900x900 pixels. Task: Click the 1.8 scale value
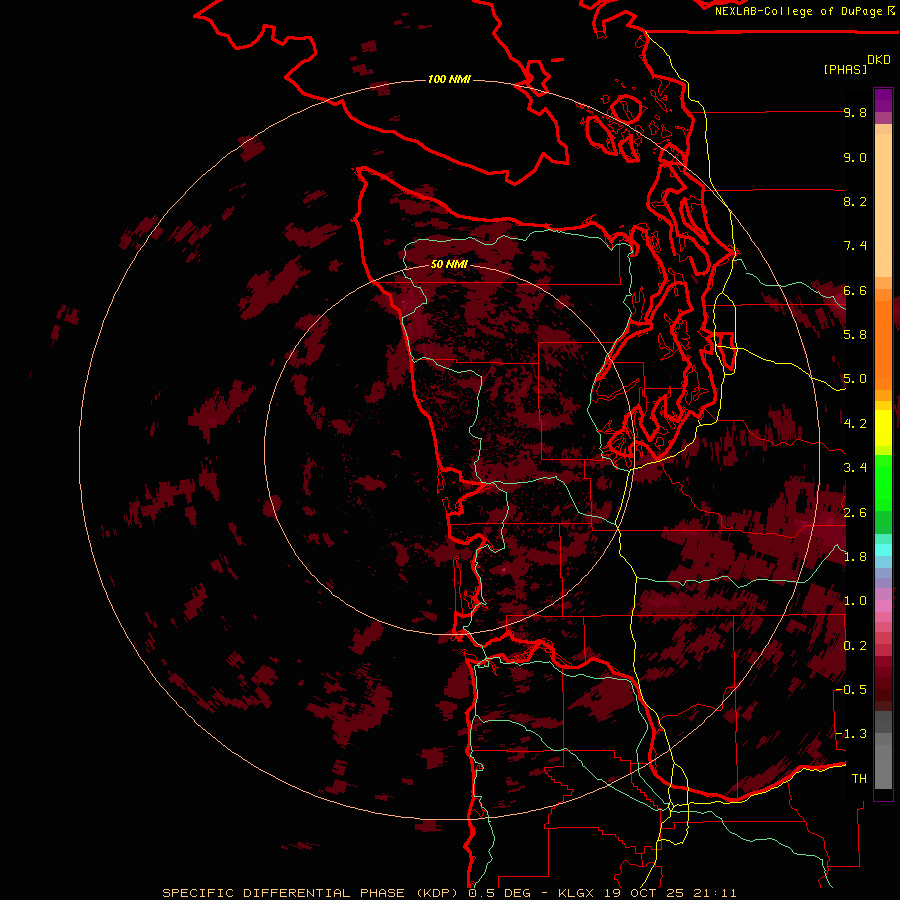[855, 557]
